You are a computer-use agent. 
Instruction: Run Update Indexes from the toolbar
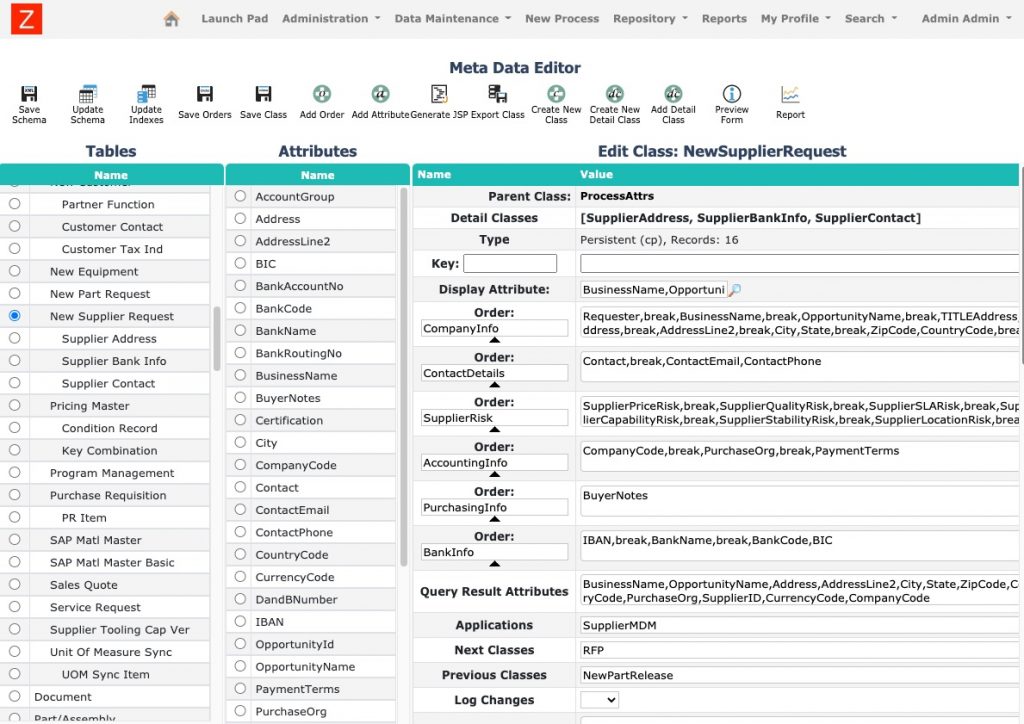146,94
